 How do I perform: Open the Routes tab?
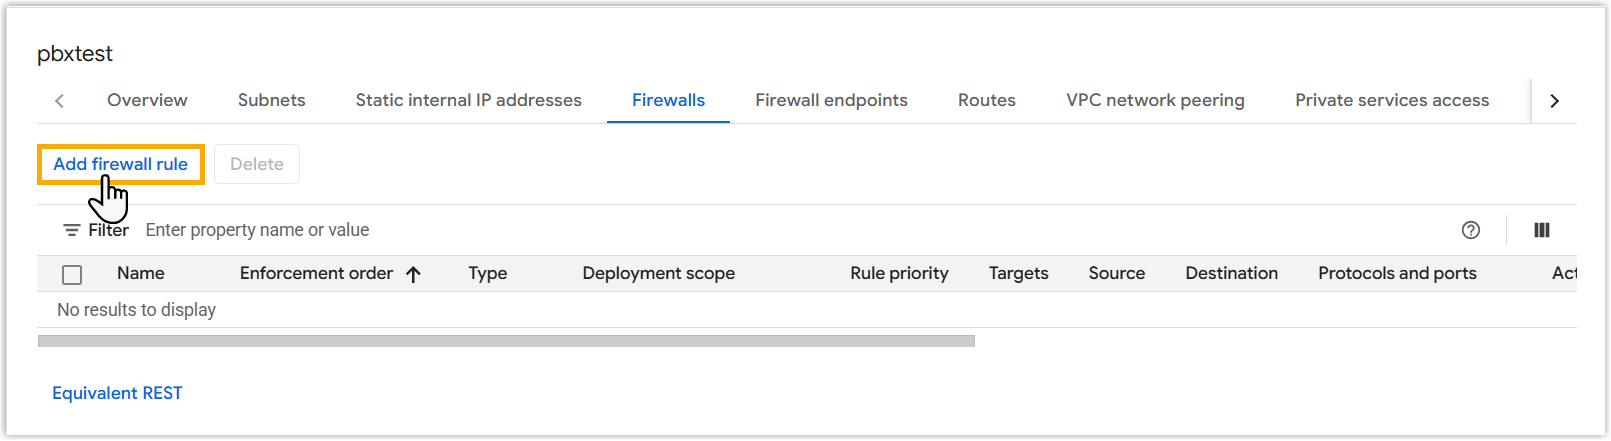tap(986, 100)
